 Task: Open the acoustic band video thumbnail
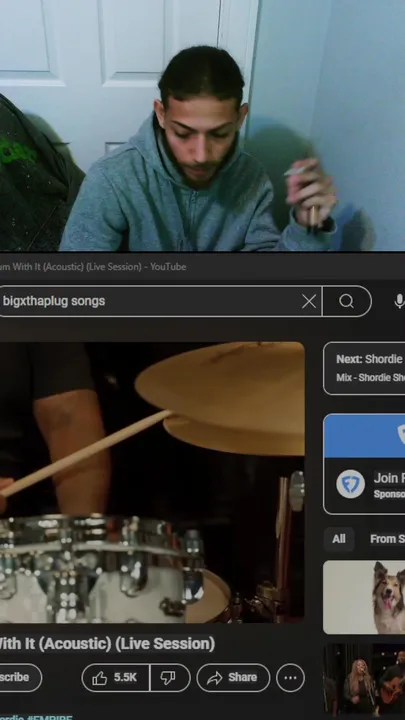tap(364, 681)
